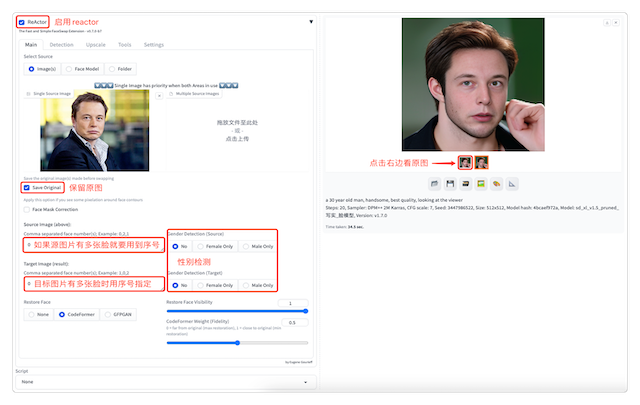This screenshot has width=640, height=405.
Task: Close the gallery preview with top-right X
Action: click(x=616, y=23)
